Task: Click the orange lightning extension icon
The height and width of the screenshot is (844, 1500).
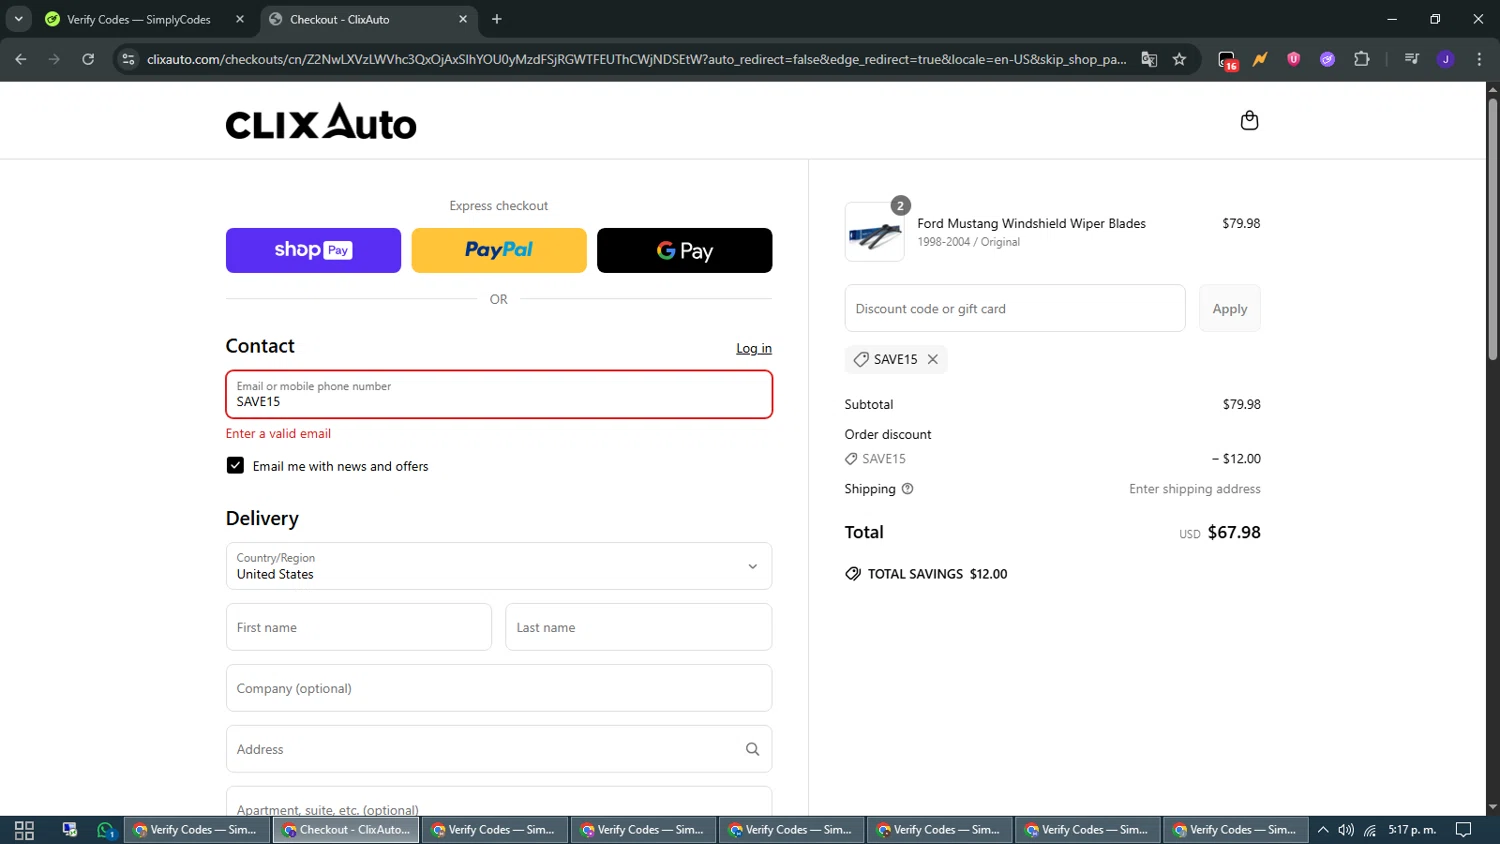Action: 1260,59
